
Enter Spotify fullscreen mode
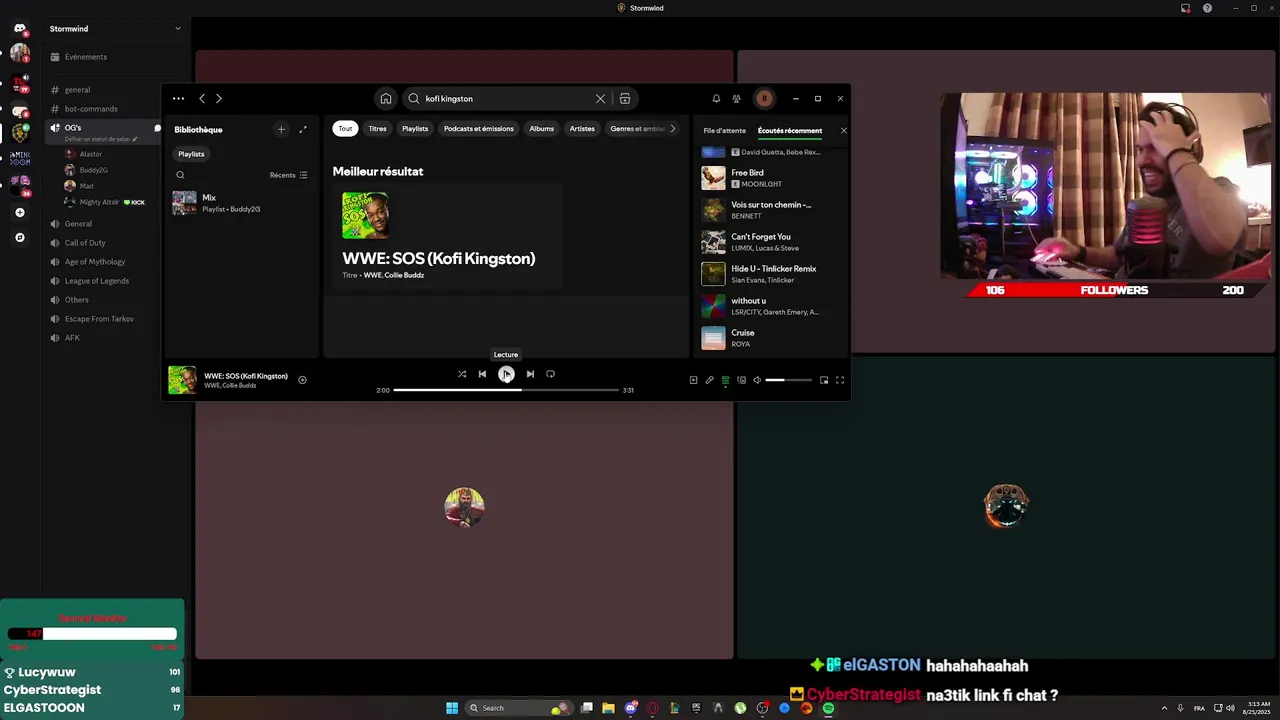[840, 380]
